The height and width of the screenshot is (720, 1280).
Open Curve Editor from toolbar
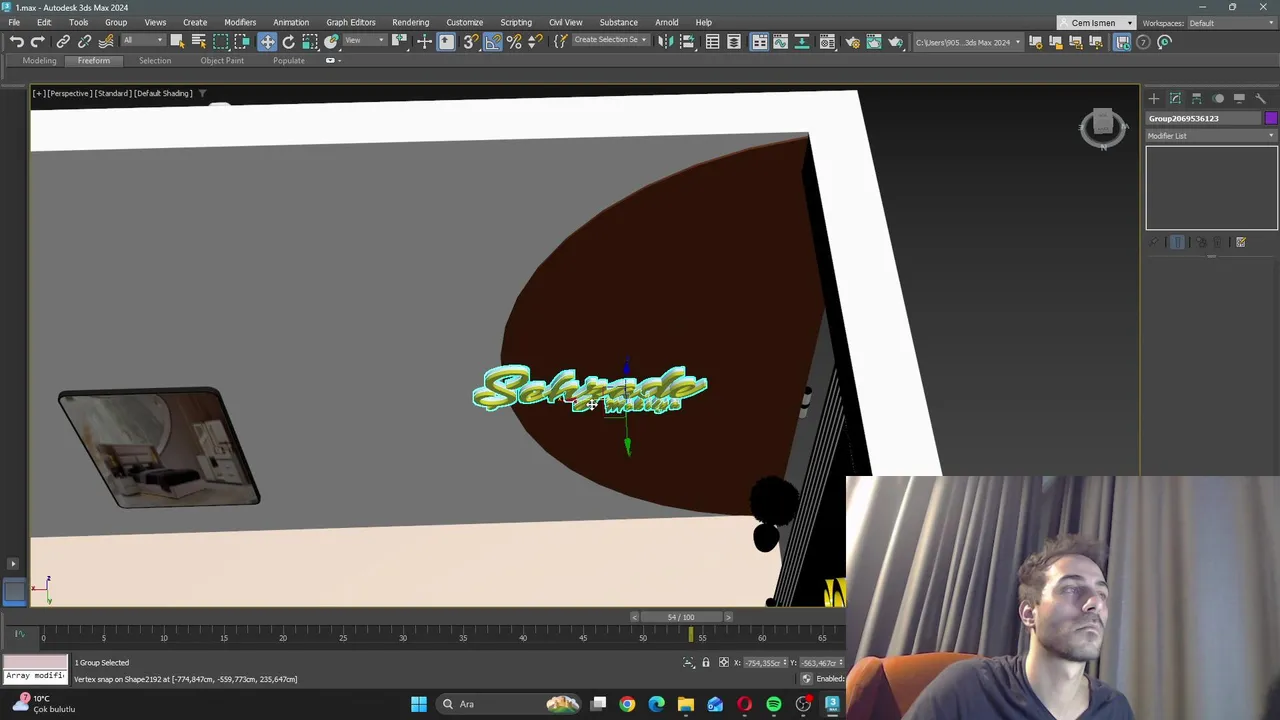[x=780, y=41]
